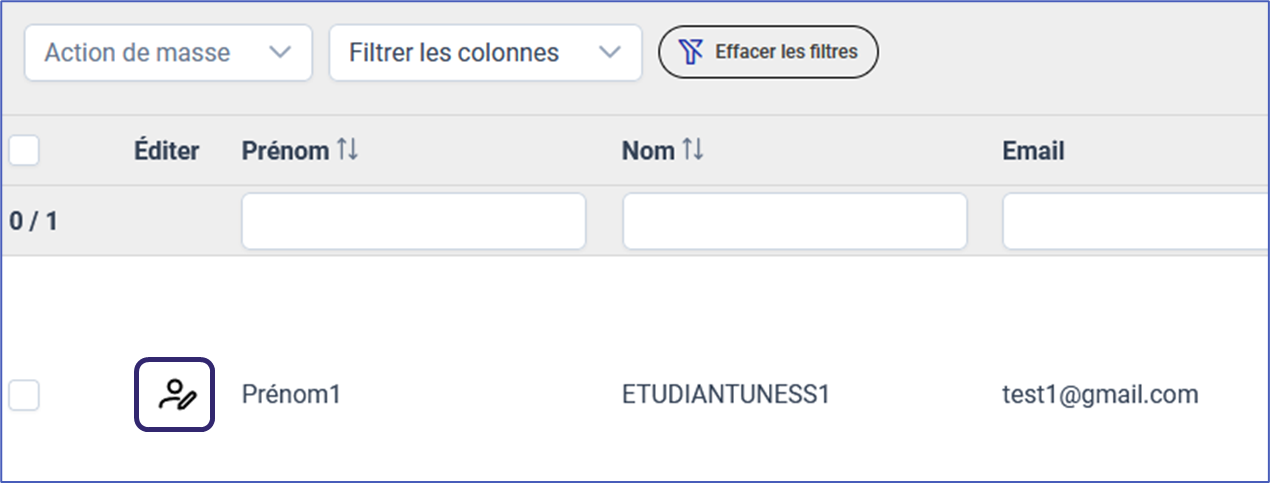Screen dimensions: 1270x483
Task: Check the Prénom1 row checkbox
Action: pyautogui.click(x=24, y=396)
